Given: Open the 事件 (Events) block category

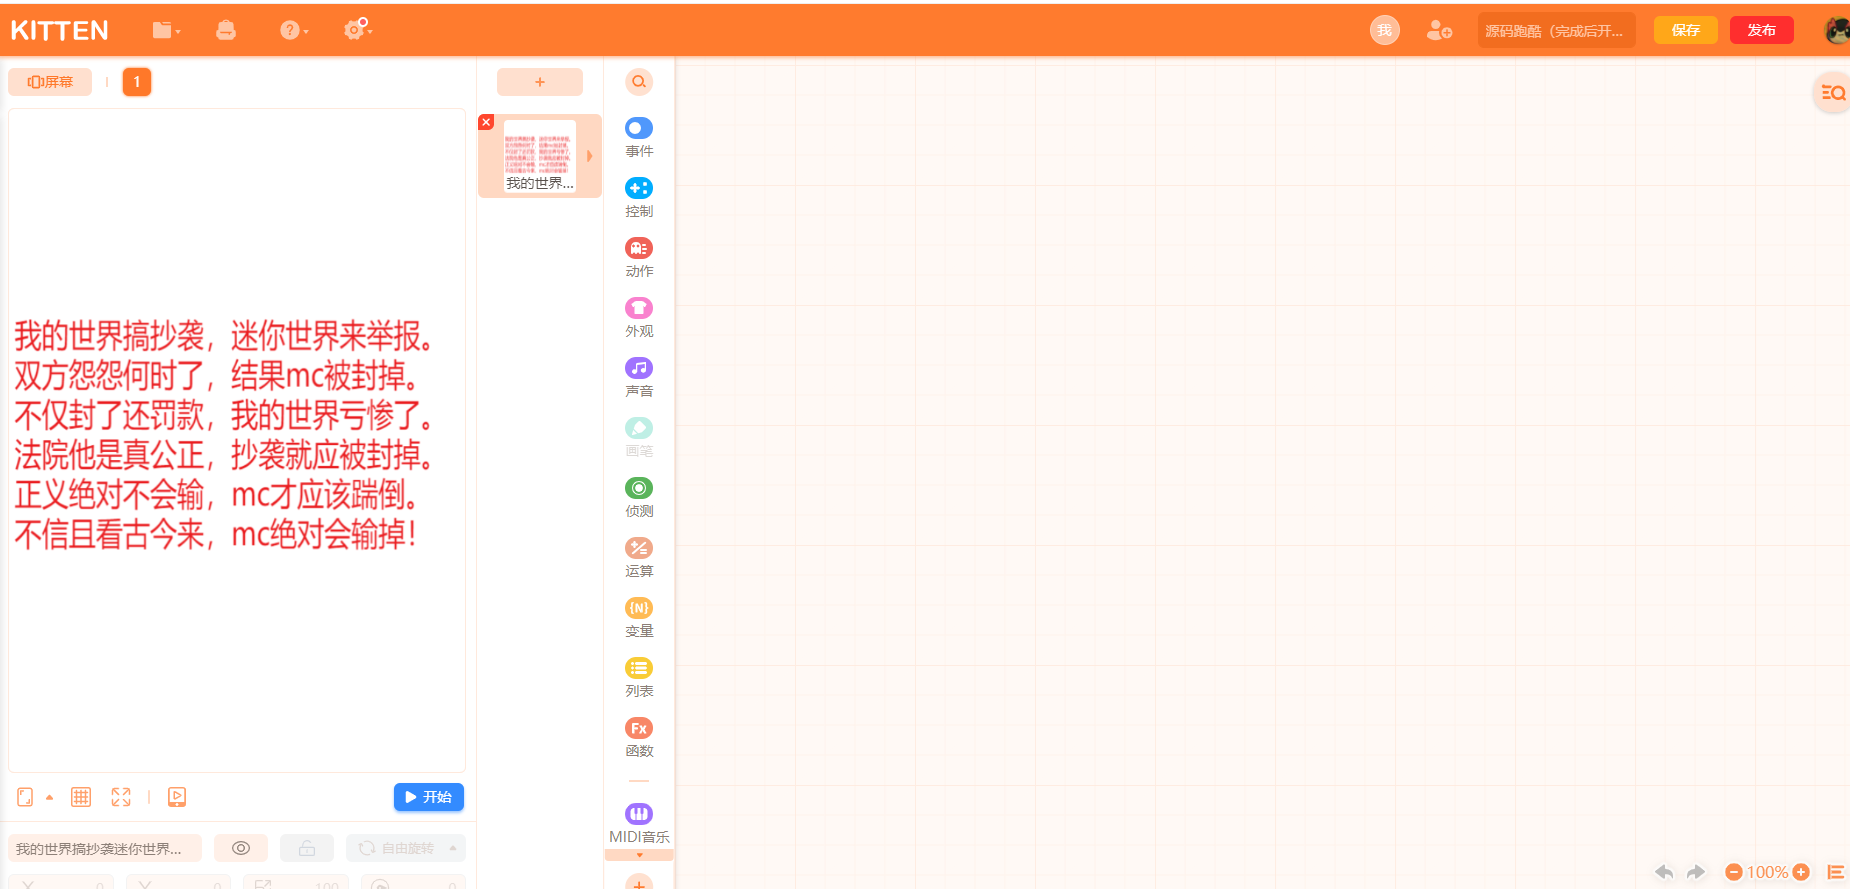Looking at the screenshot, I should click(x=639, y=138).
